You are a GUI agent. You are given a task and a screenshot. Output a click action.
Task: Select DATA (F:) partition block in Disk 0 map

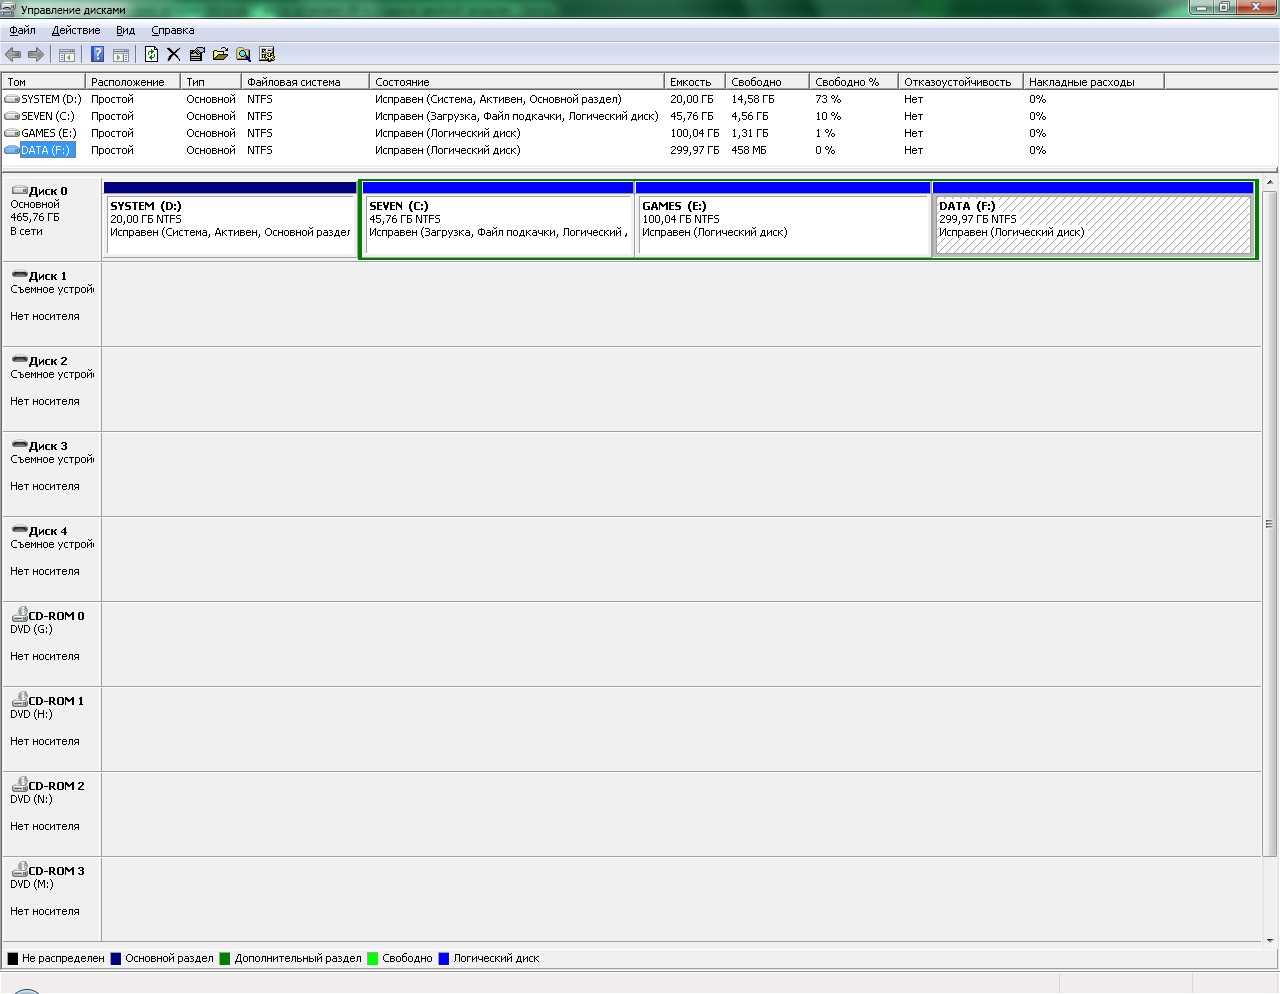[1094, 219]
